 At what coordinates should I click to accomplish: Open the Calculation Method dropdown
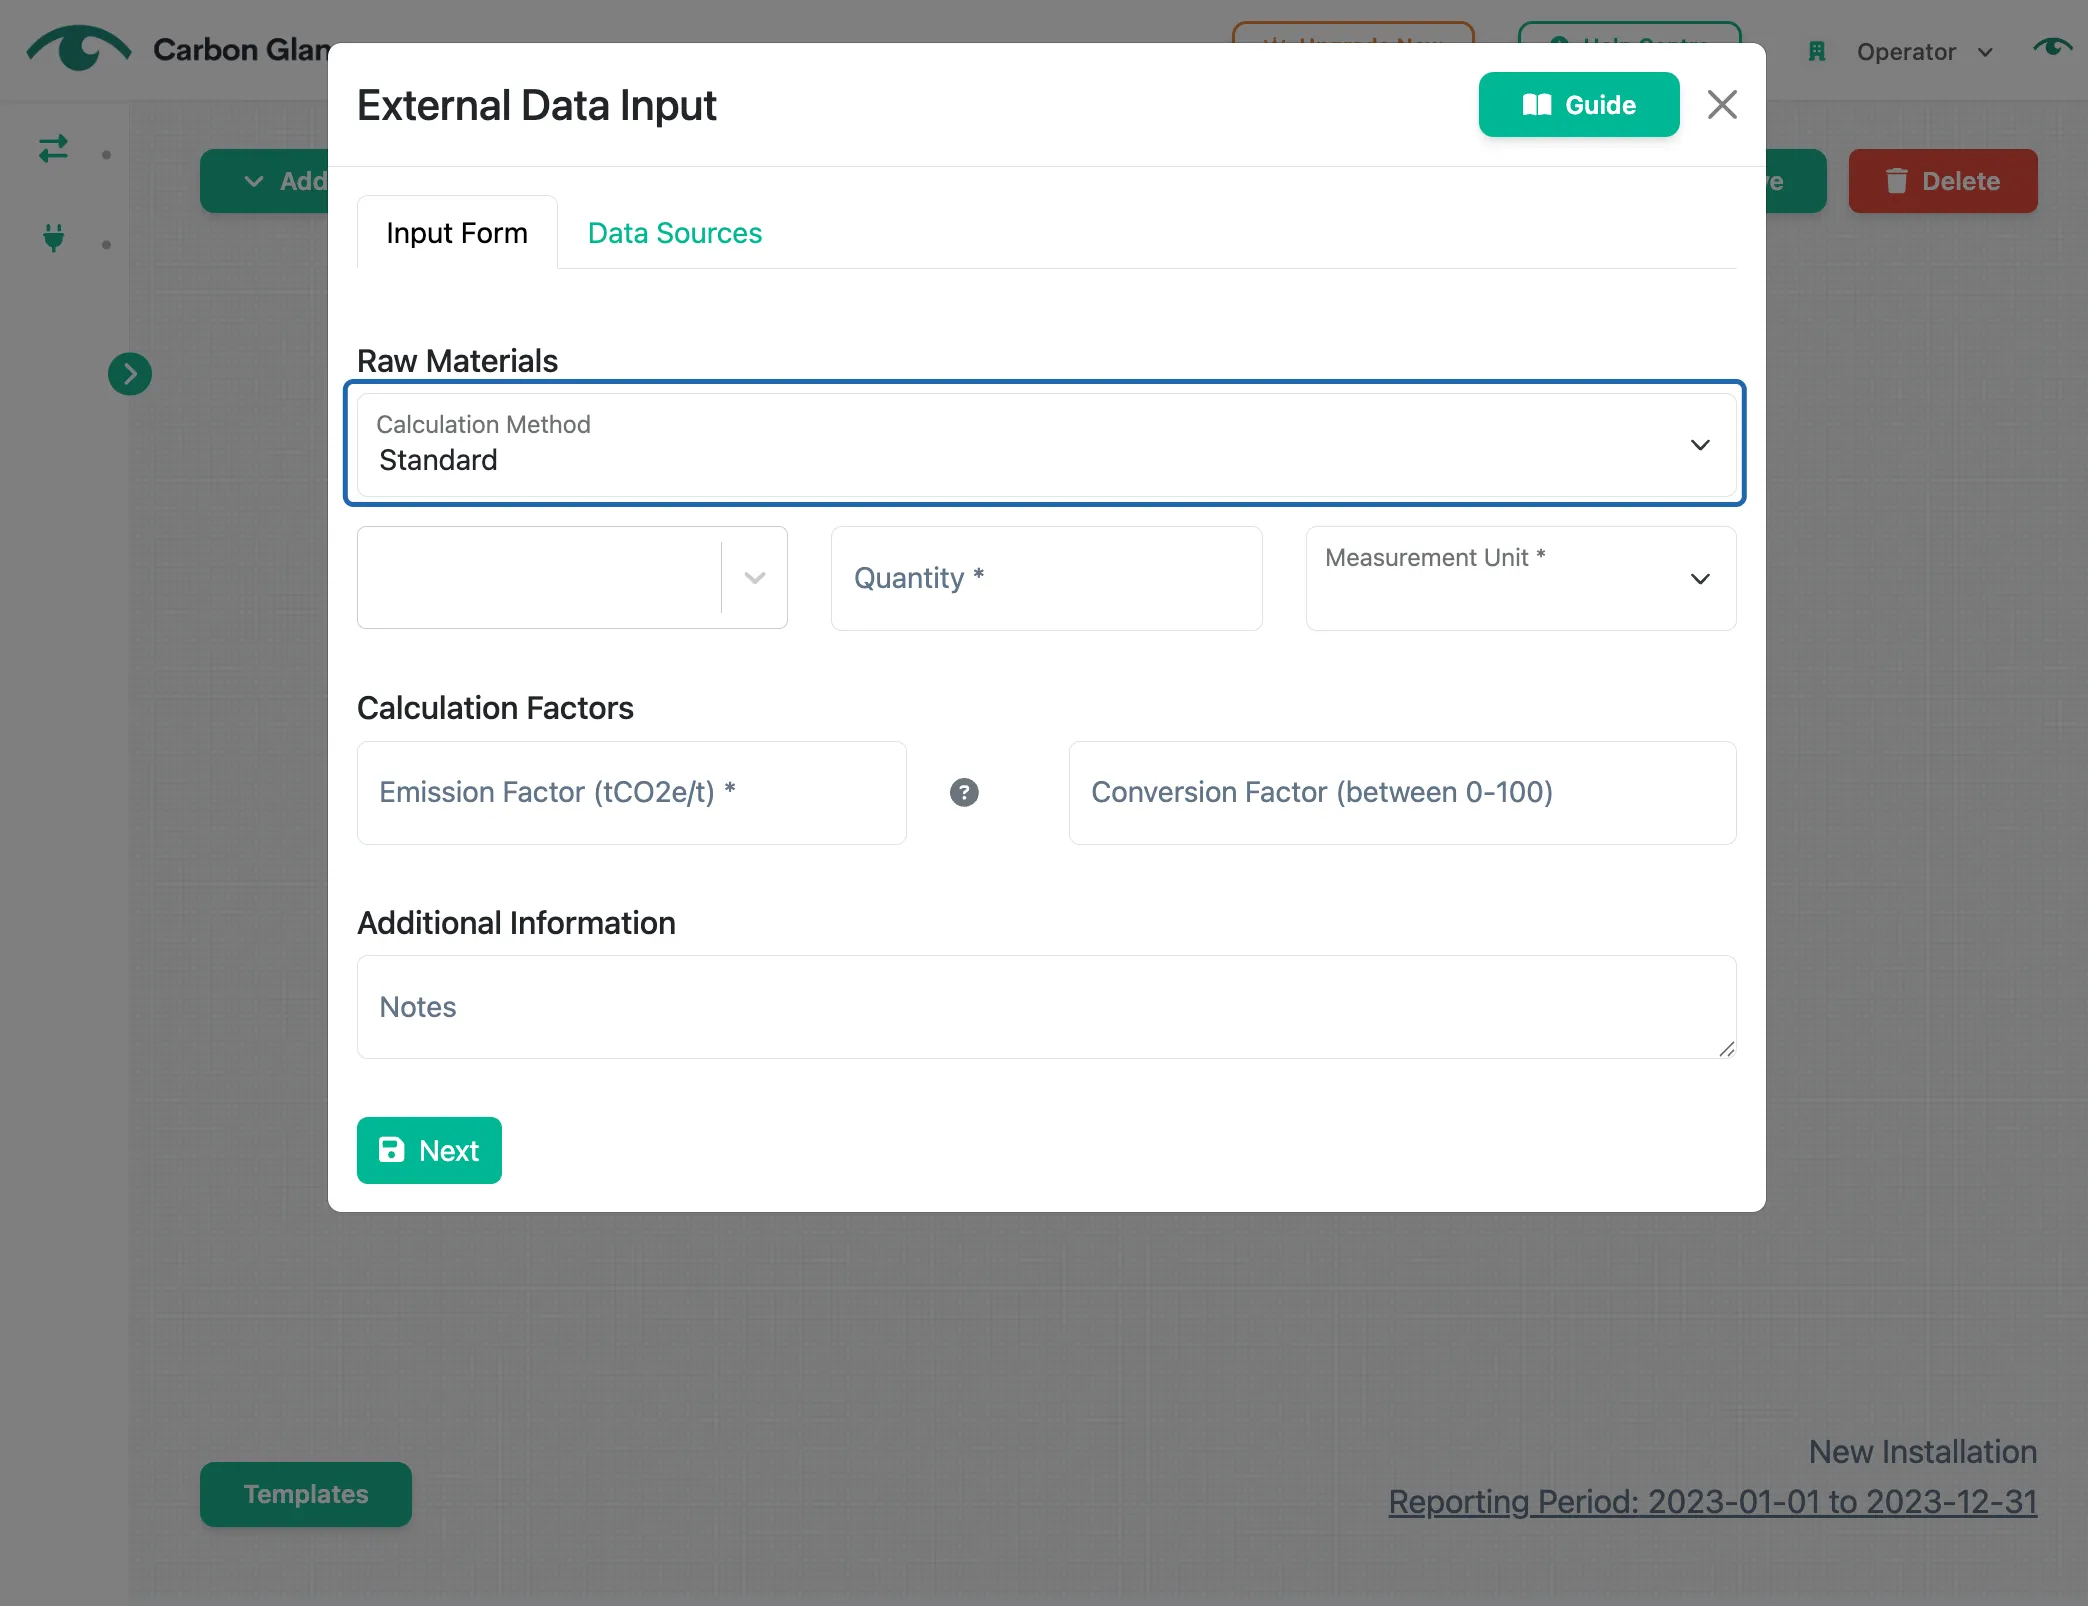coord(1046,444)
